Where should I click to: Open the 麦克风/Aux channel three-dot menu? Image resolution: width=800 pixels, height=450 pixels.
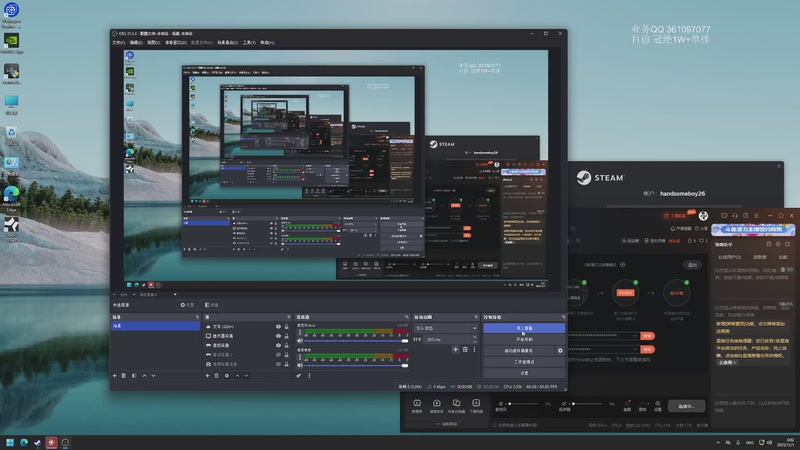point(300,333)
